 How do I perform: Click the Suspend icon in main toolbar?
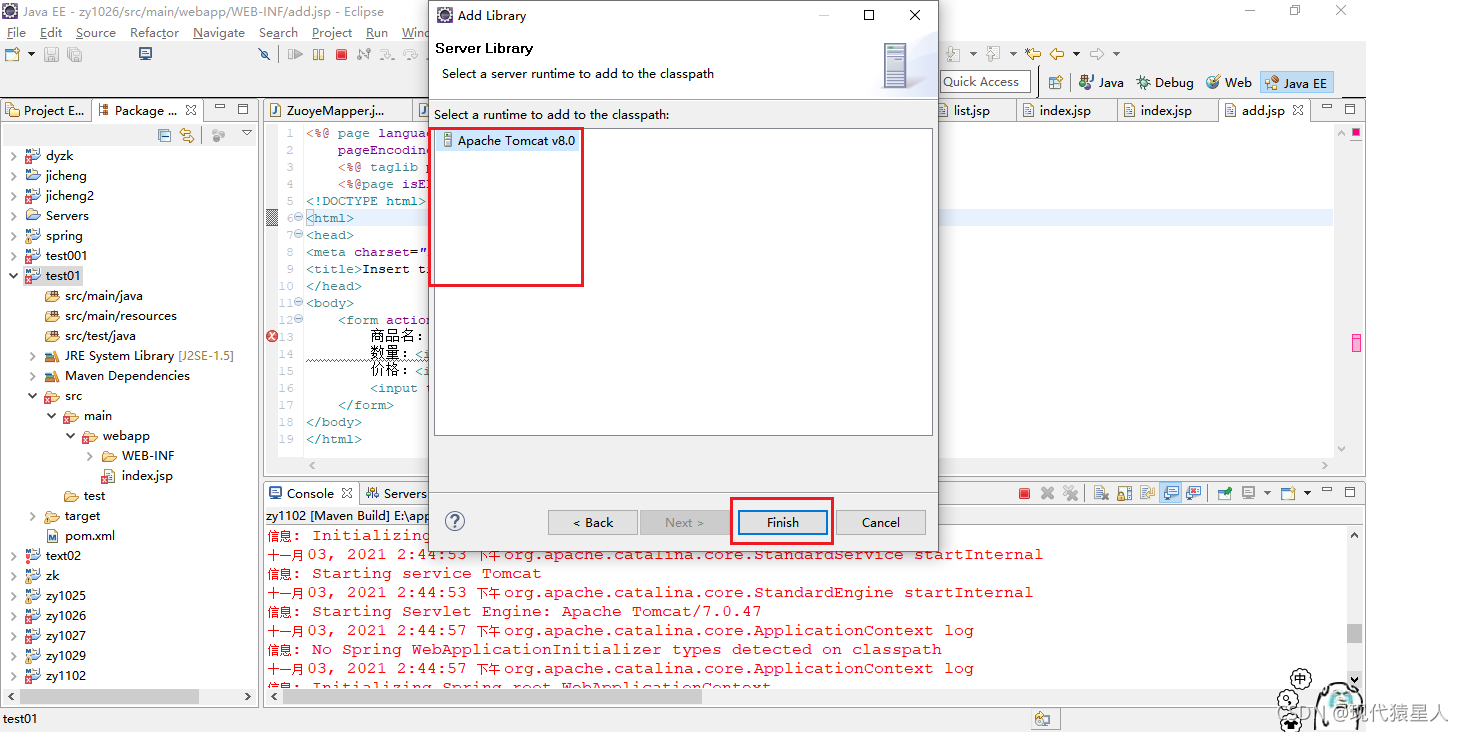click(318, 54)
